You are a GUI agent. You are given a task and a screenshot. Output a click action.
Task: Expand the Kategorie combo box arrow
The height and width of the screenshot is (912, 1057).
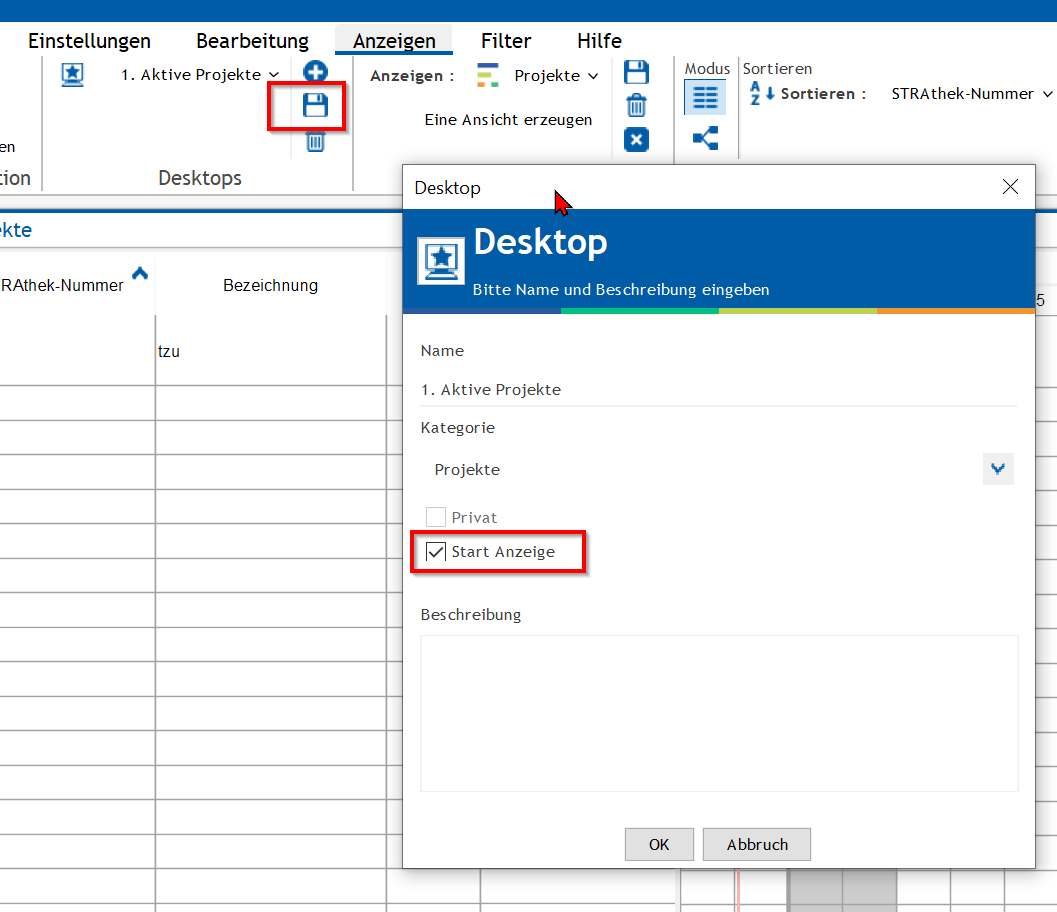point(998,468)
